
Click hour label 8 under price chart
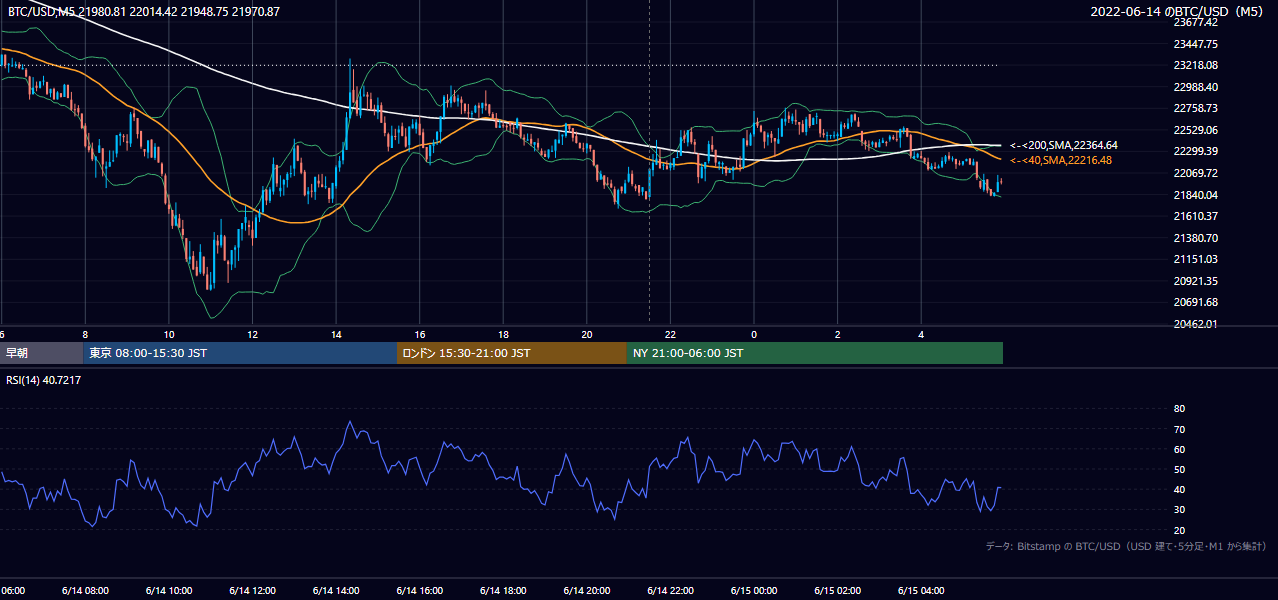[x=85, y=335]
